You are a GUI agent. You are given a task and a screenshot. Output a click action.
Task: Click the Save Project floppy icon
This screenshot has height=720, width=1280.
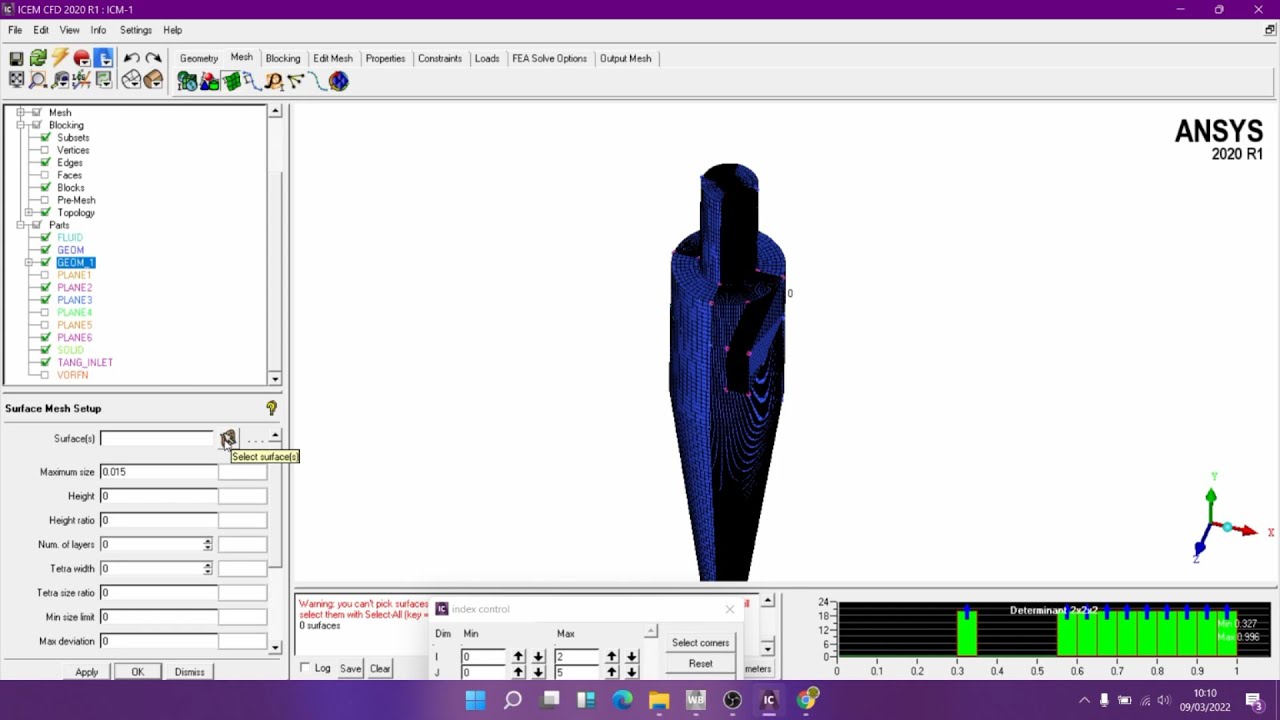click(x=16, y=59)
